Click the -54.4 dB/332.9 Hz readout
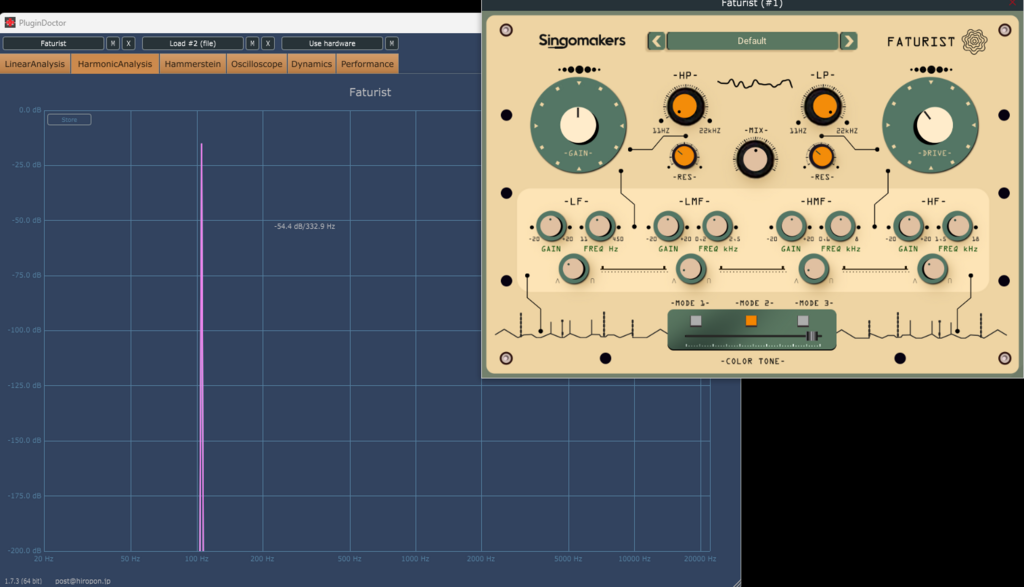Image resolution: width=1024 pixels, height=587 pixels. click(x=304, y=227)
